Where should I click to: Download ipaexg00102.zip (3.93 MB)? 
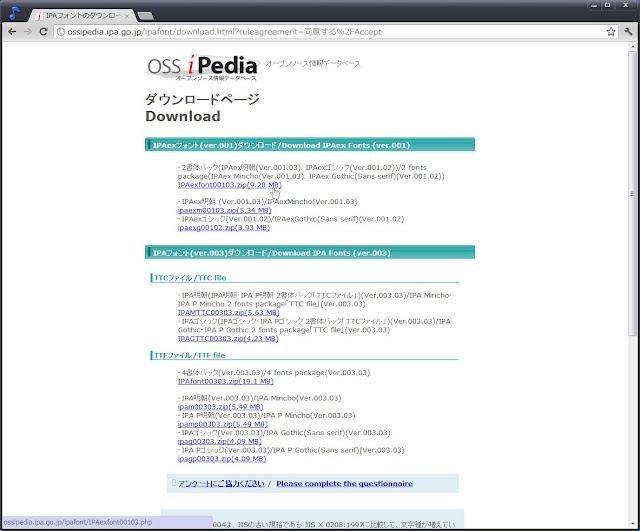click(224, 227)
